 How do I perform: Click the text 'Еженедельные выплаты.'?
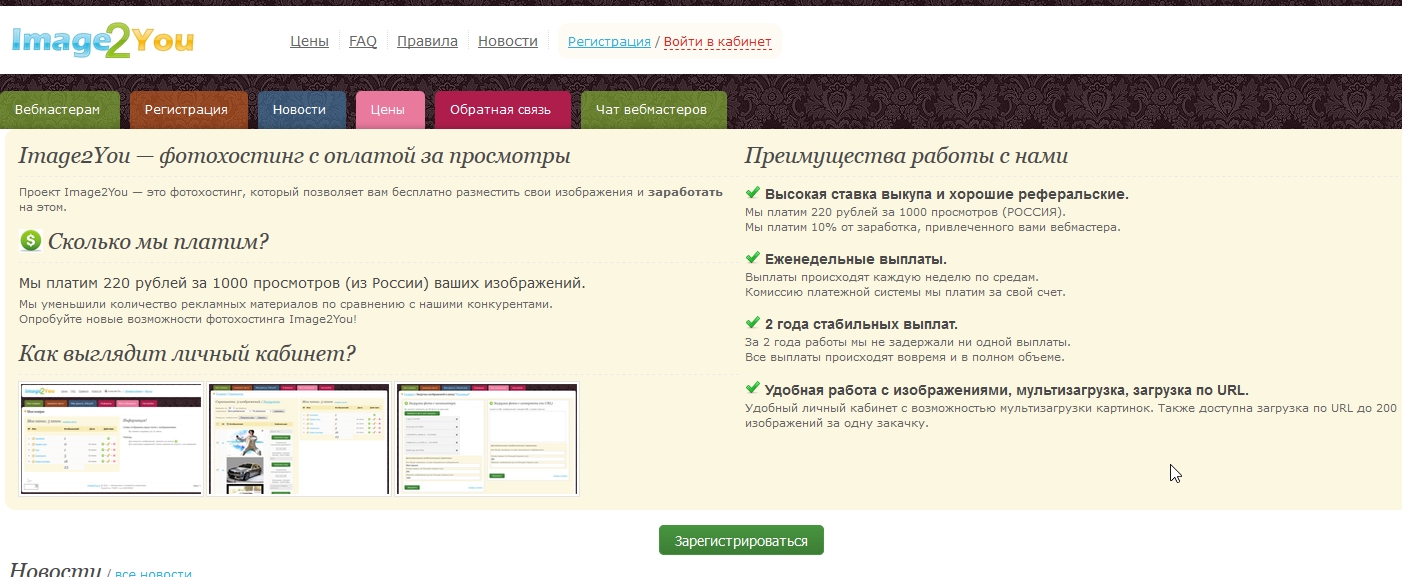point(856,259)
